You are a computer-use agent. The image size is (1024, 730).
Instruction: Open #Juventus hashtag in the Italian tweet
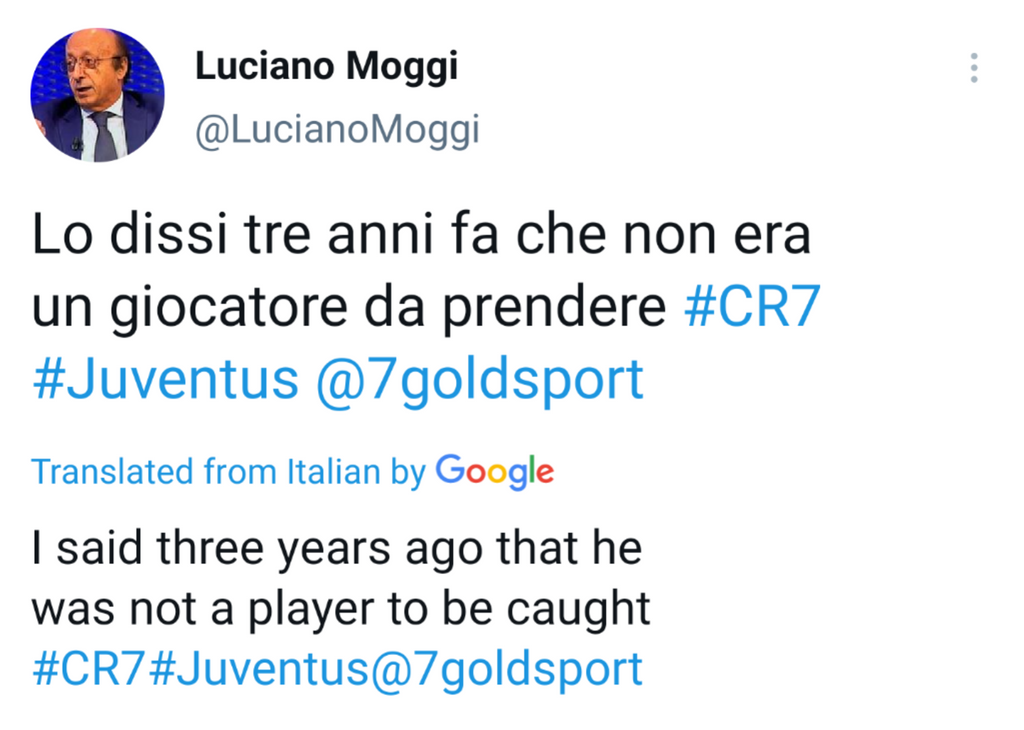point(165,380)
